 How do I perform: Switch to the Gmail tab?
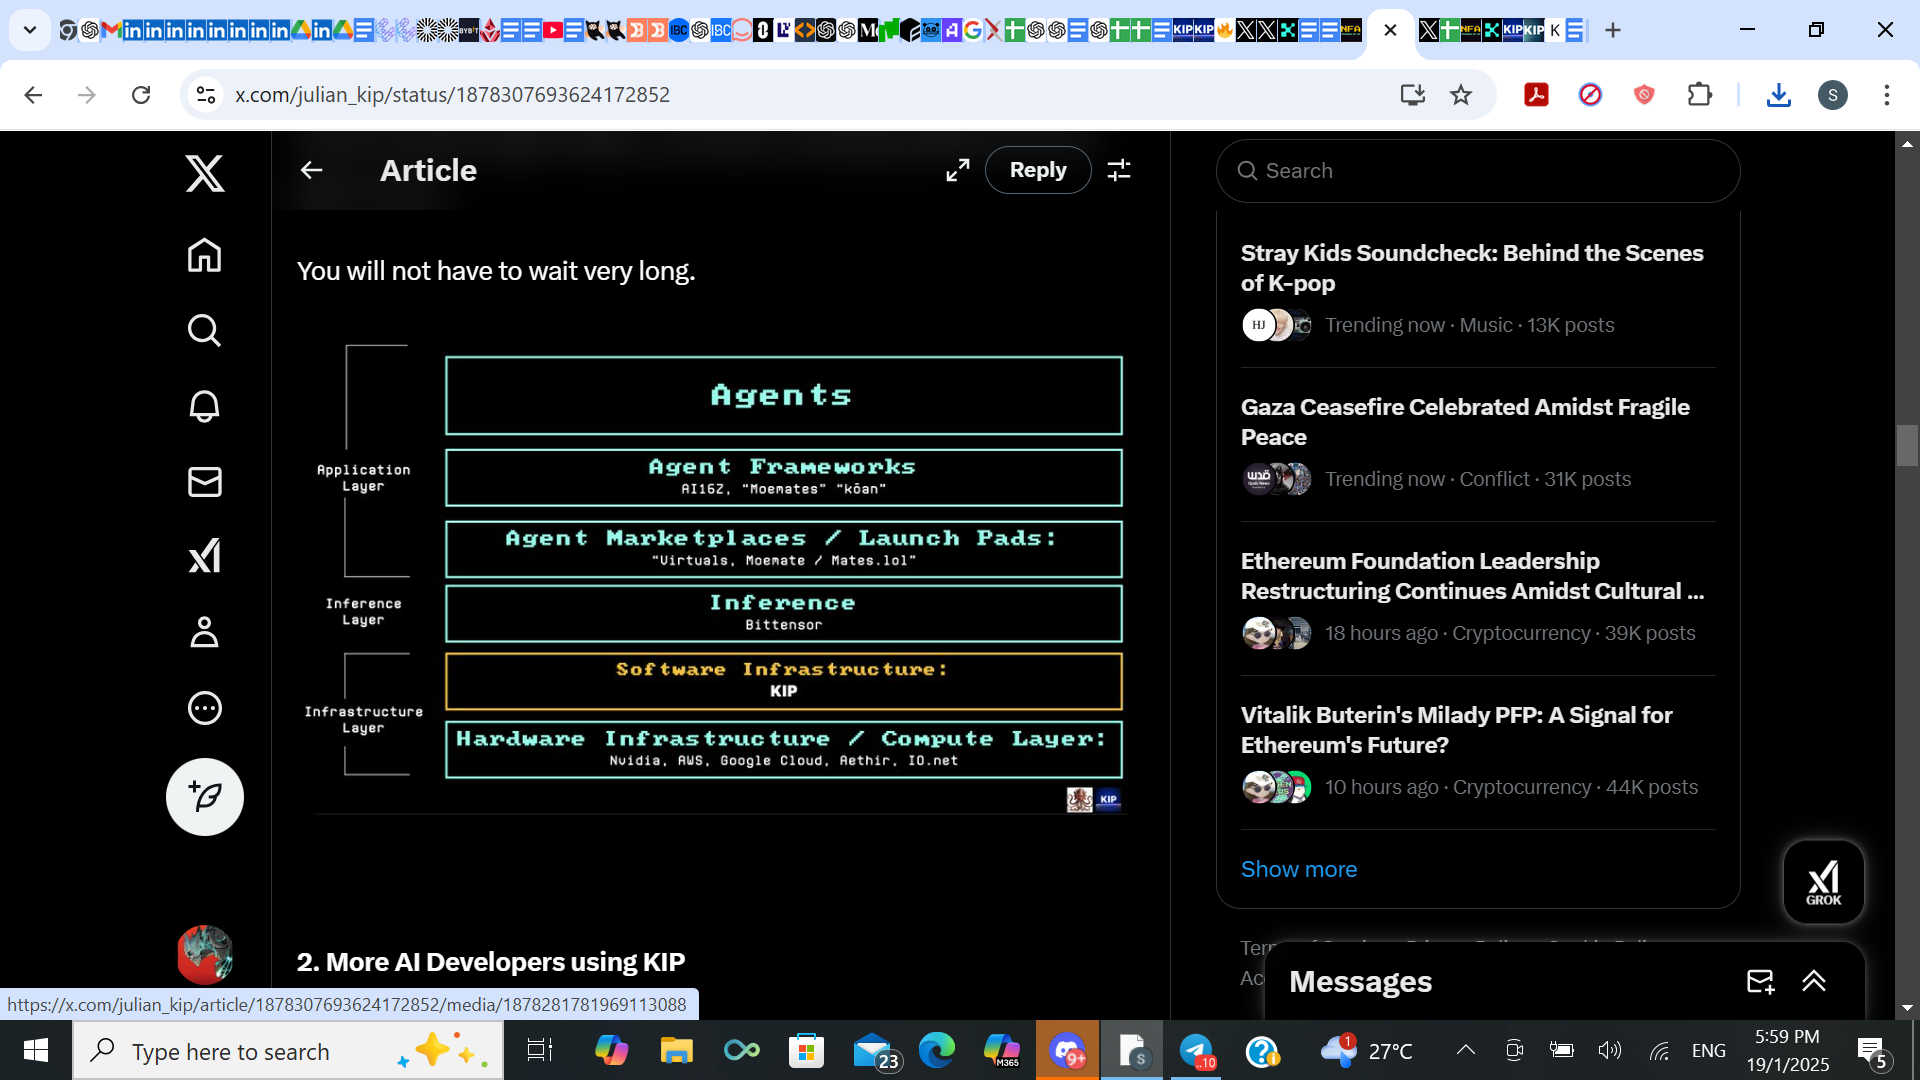[x=110, y=30]
